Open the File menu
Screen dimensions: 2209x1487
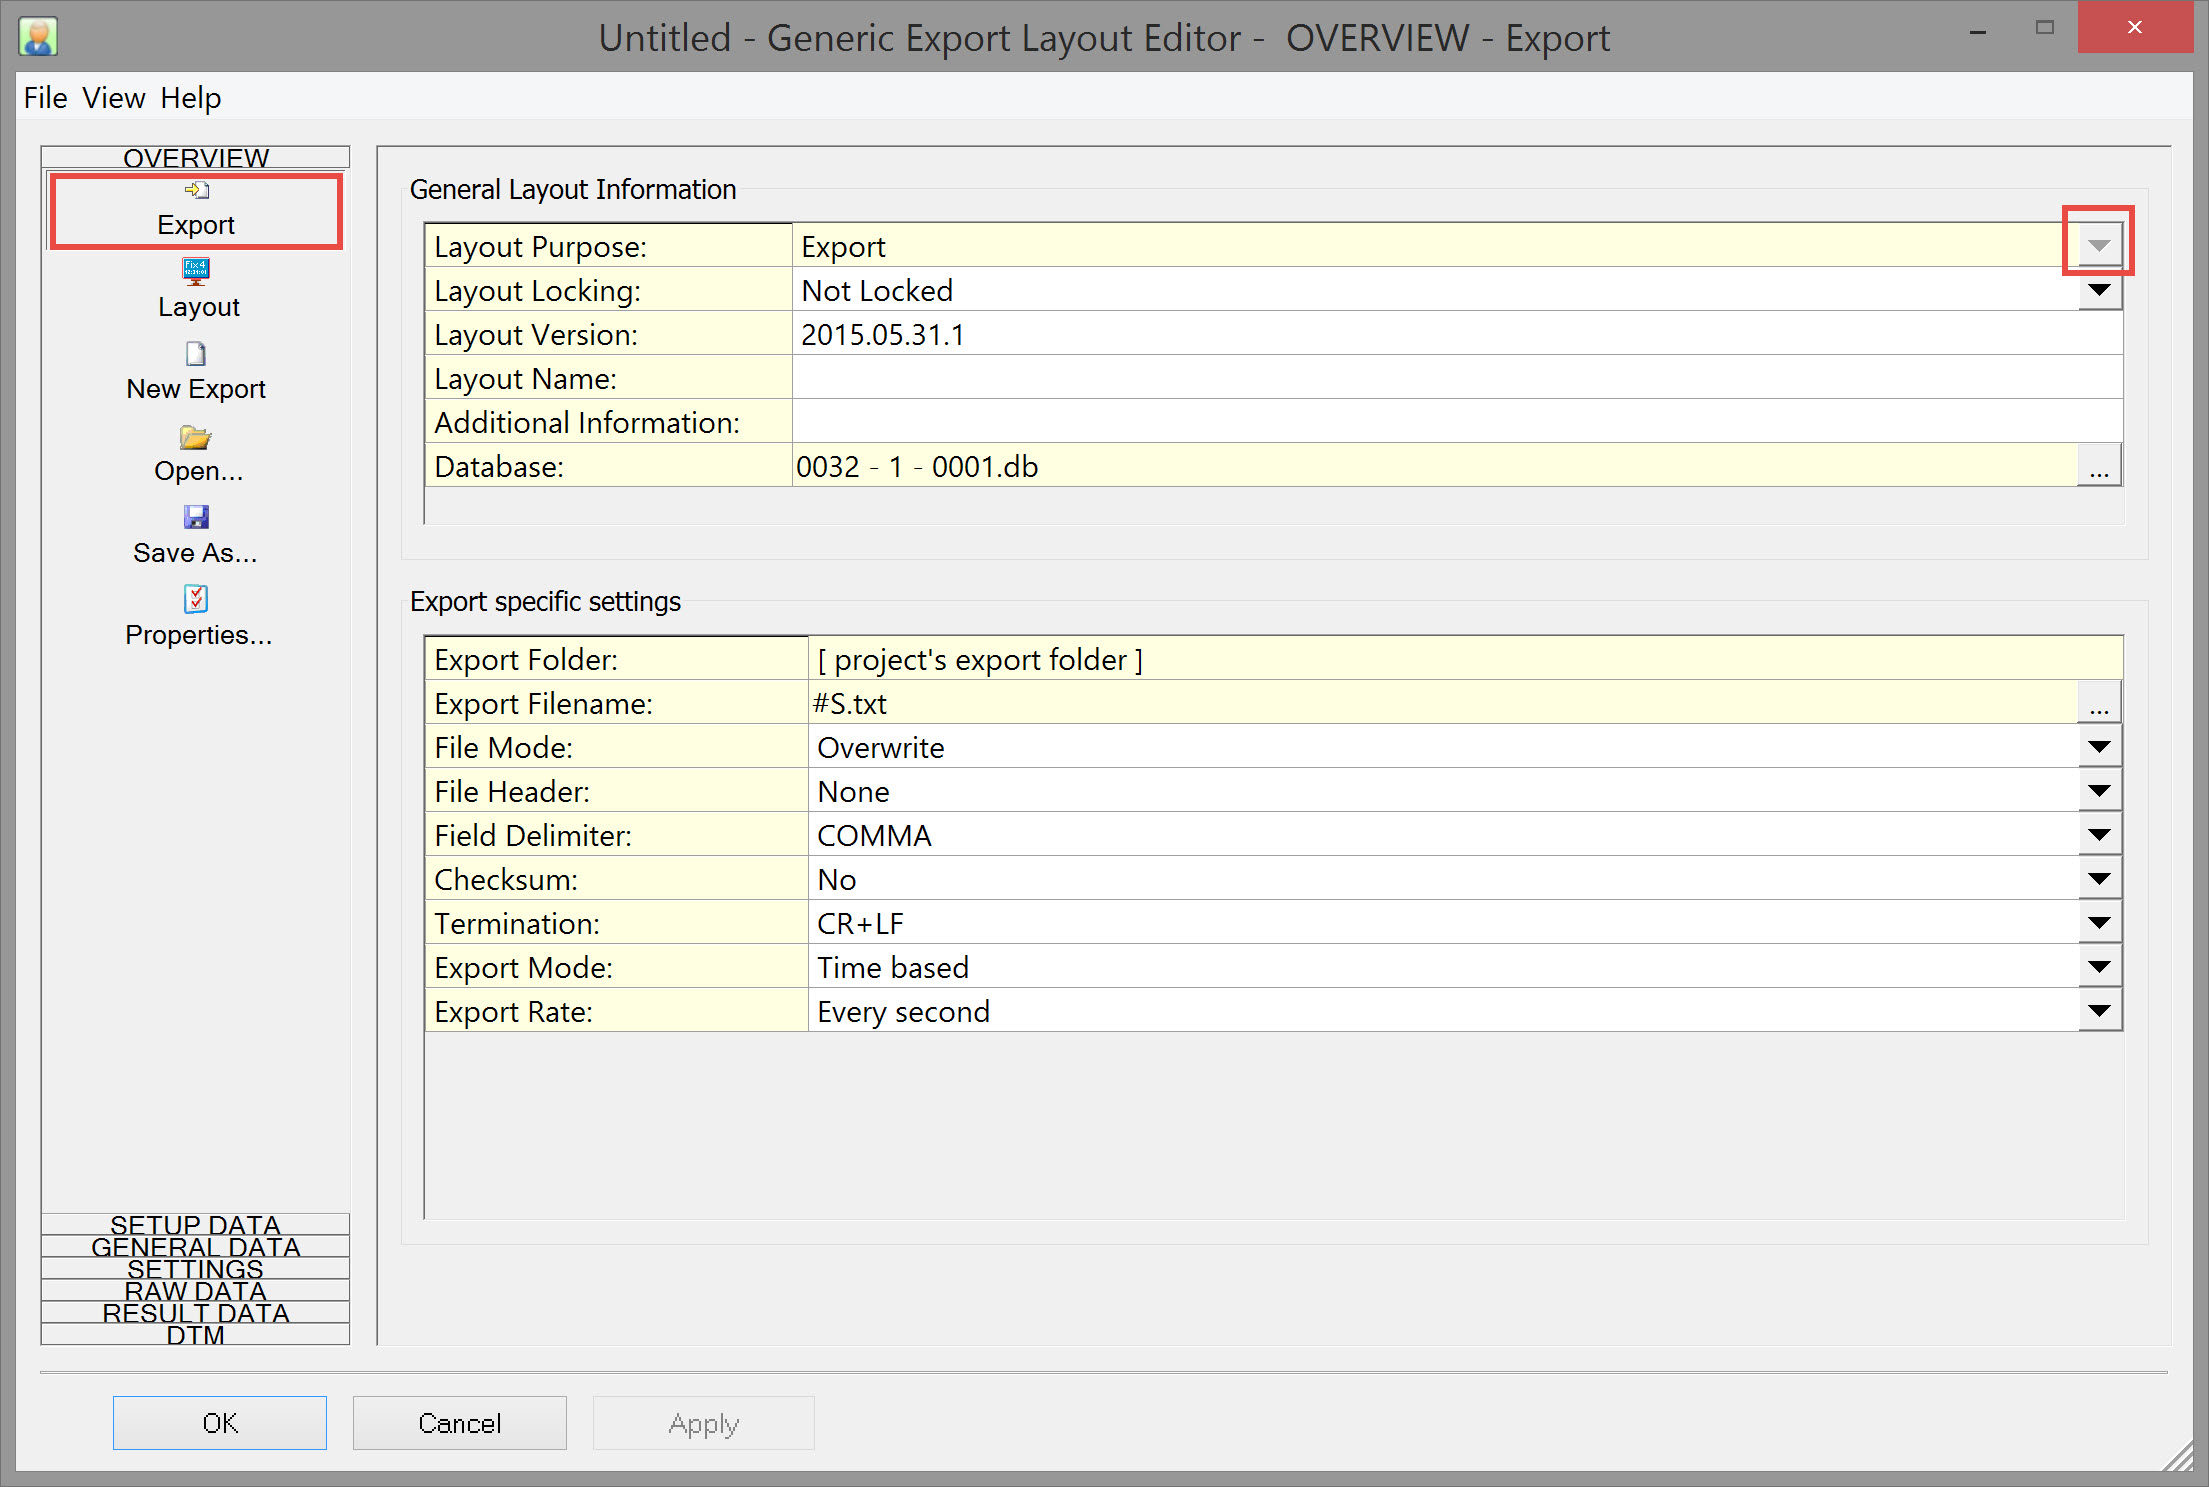[45, 98]
